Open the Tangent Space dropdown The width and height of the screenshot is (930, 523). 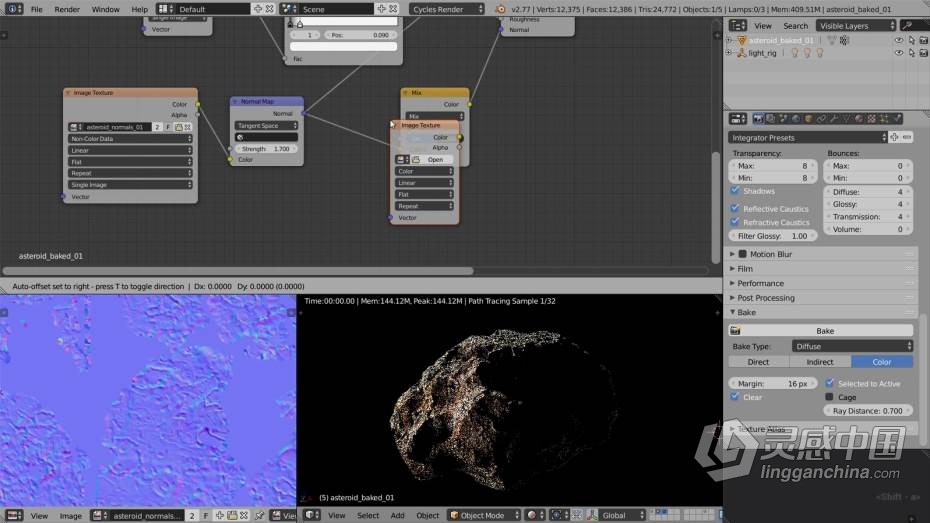tap(266, 126)
